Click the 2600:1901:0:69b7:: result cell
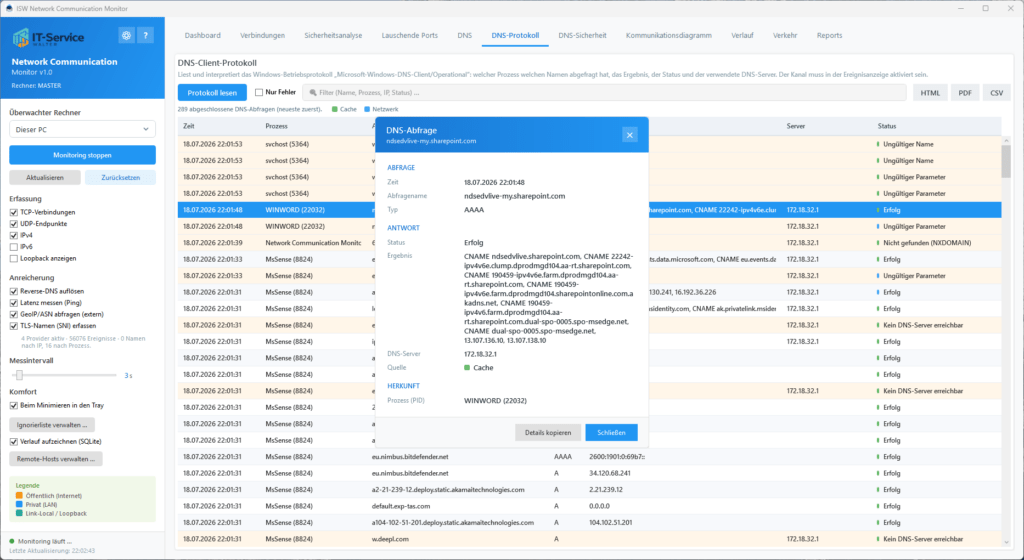 617,457
